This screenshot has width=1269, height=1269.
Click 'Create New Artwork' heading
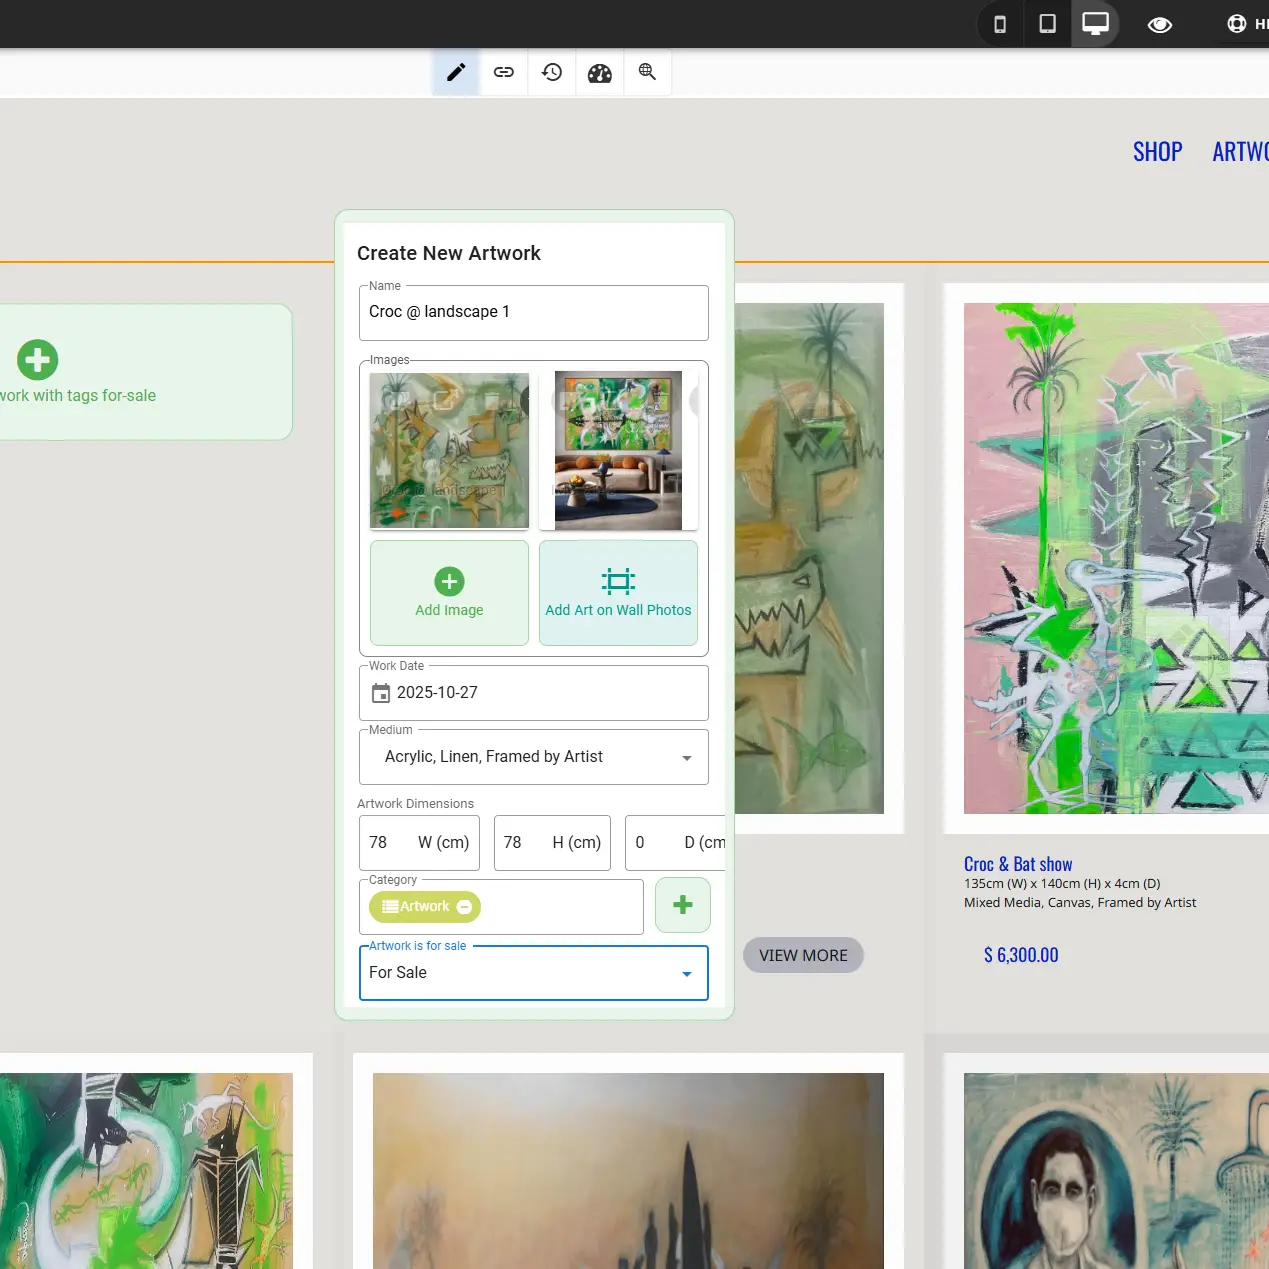click(x=449, y=254)
